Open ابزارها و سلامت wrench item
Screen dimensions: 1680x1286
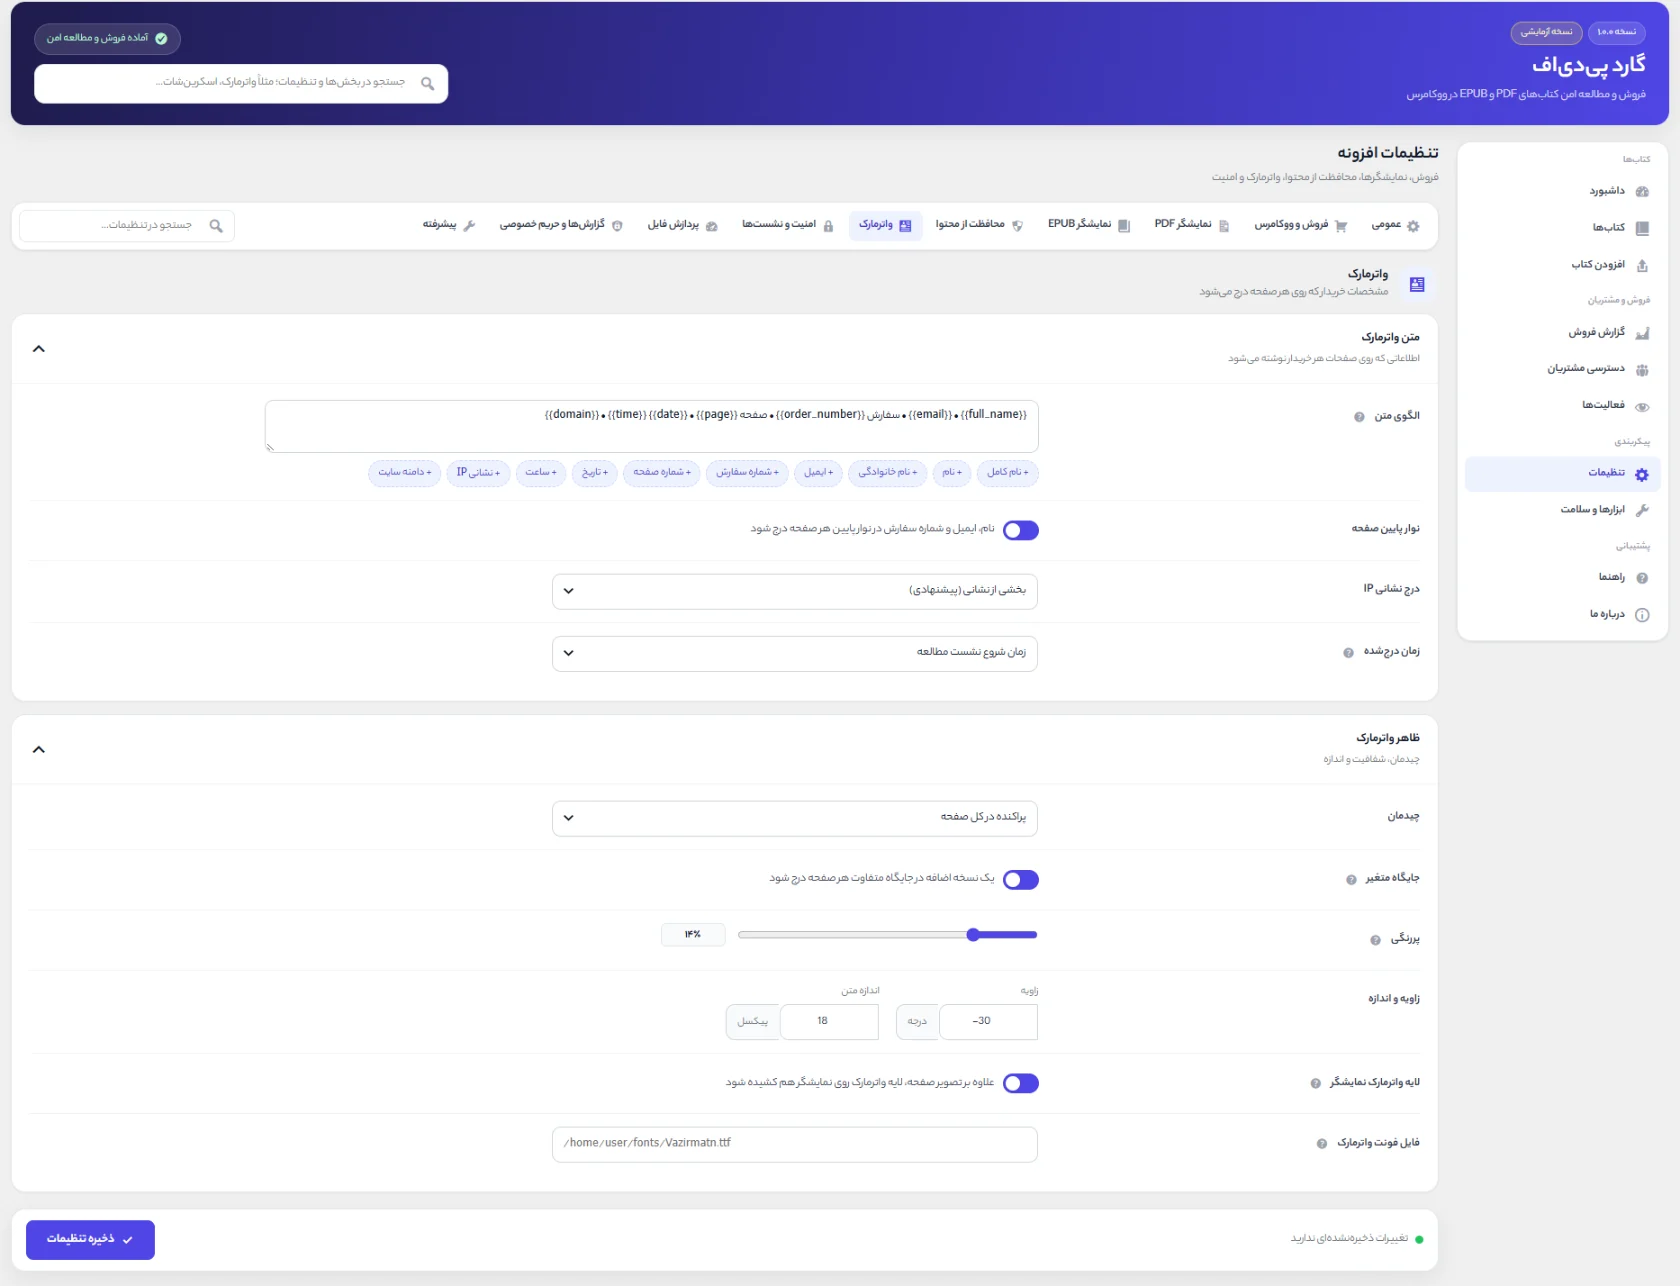click(x=1563, y=510)
